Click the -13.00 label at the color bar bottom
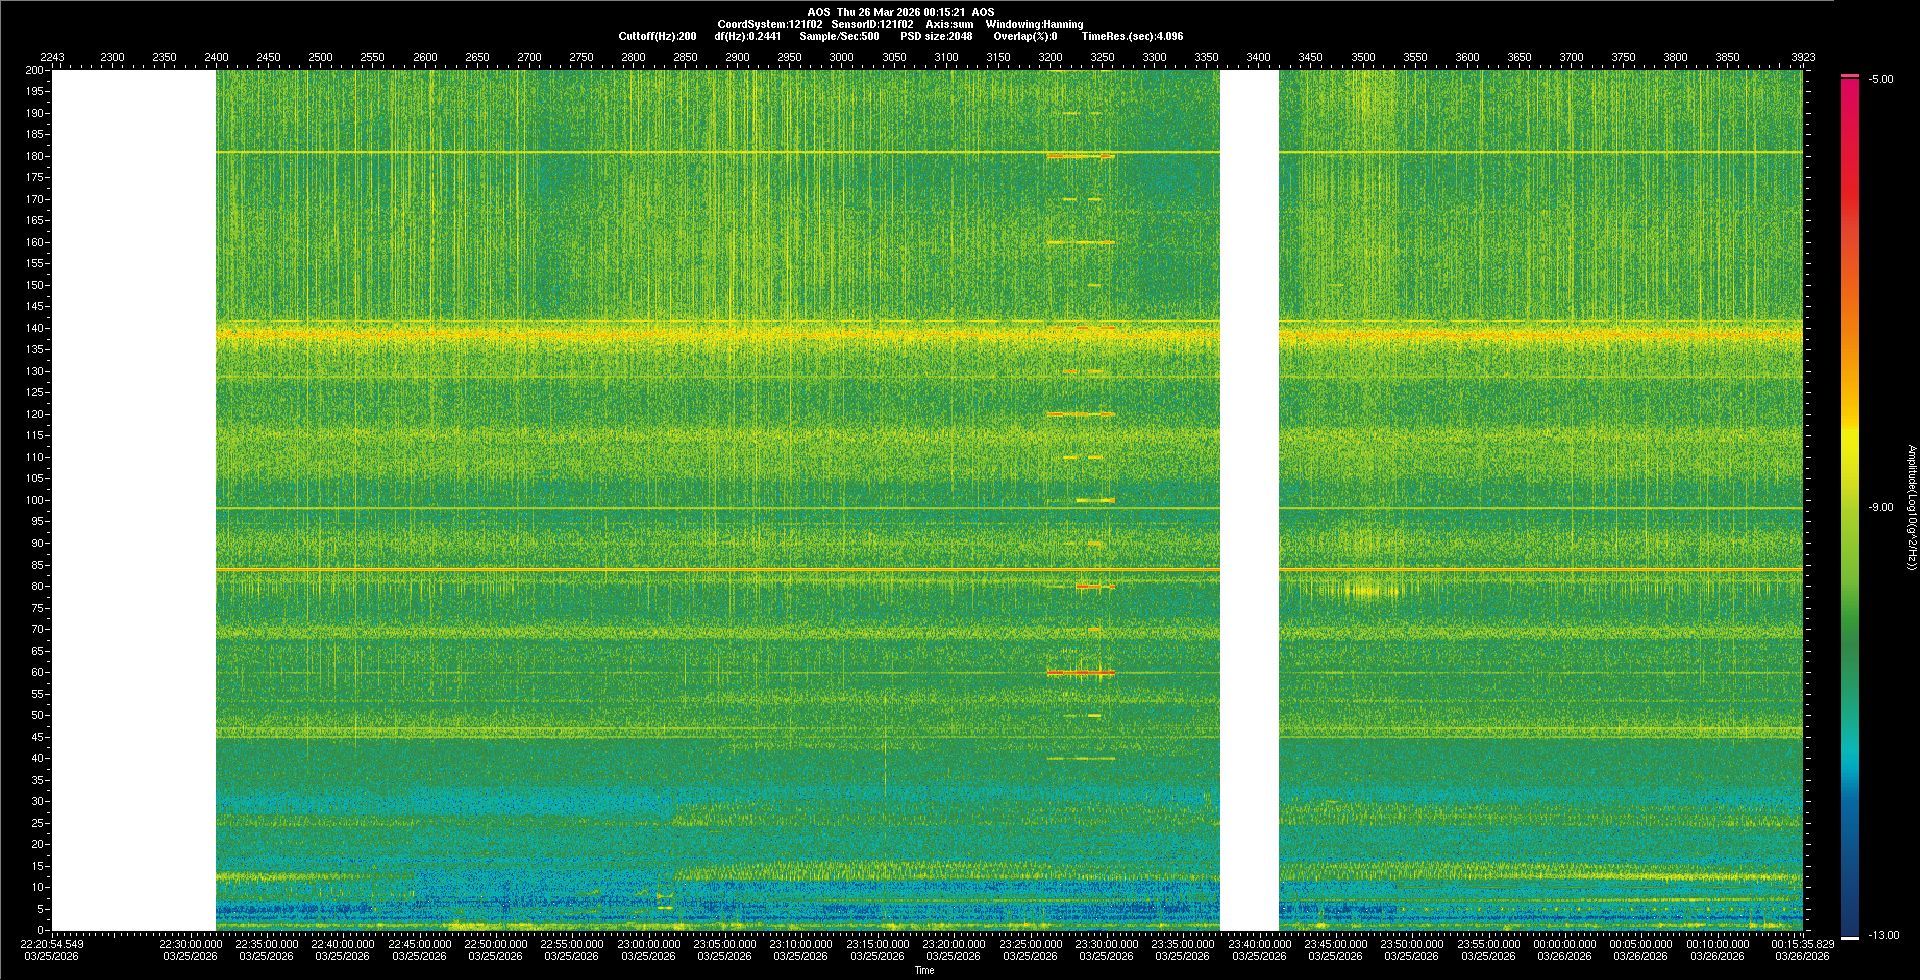 1883,936
